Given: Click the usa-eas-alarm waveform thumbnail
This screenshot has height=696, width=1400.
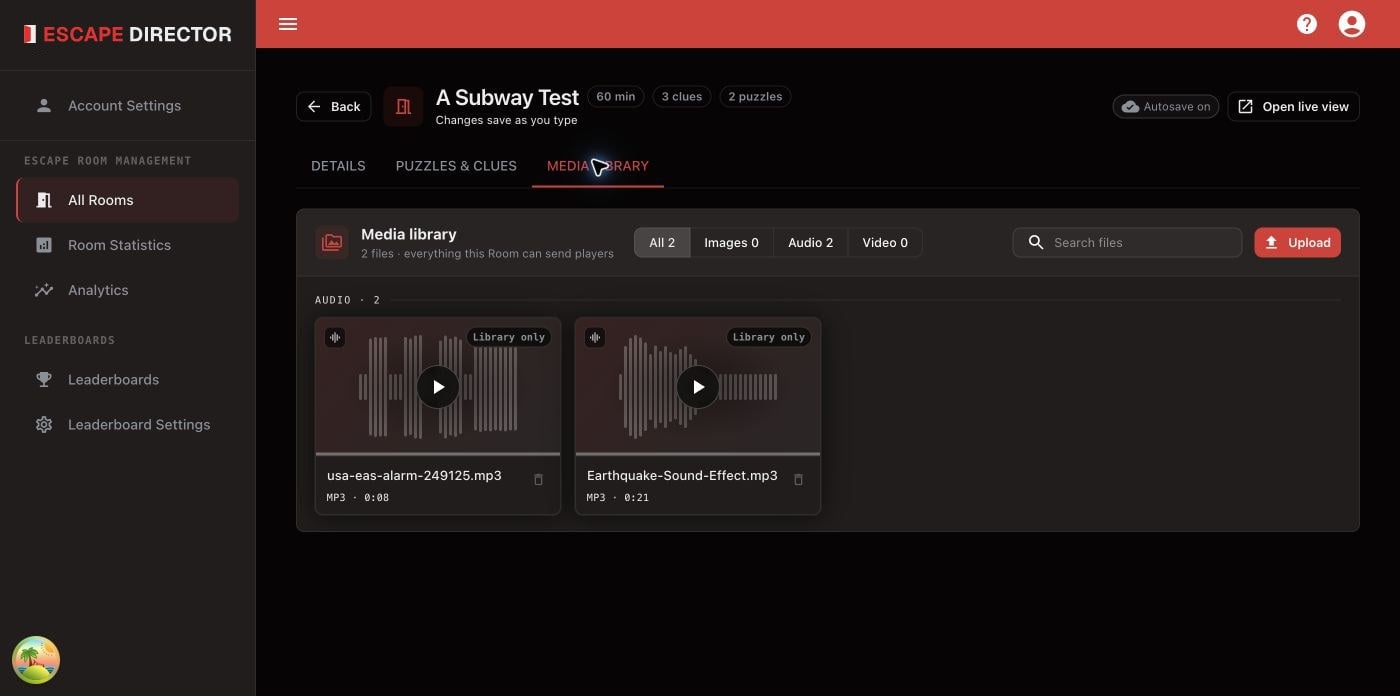Looking at the screenshot, I should pos(438,386).
